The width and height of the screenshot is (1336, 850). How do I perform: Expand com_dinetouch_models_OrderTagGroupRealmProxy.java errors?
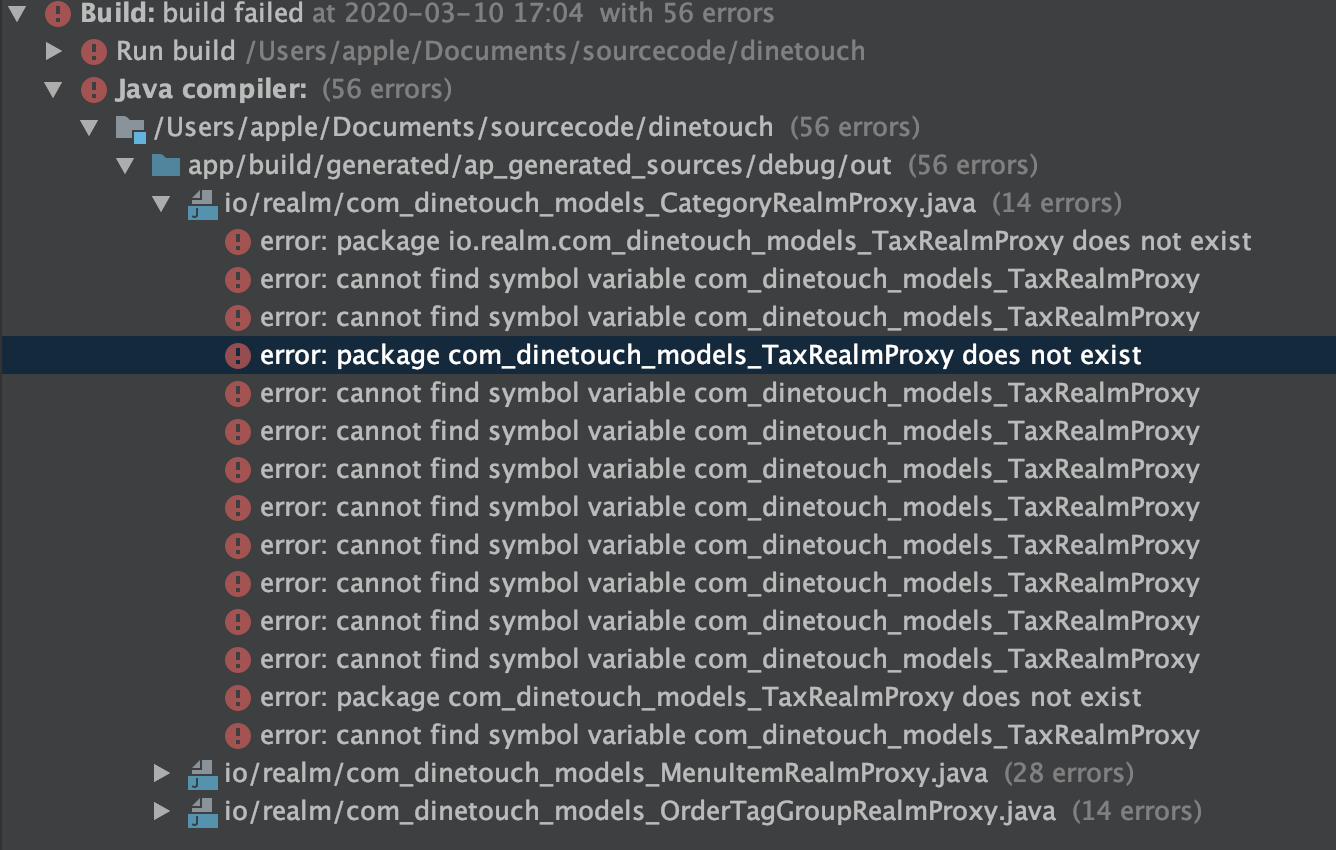162,811
